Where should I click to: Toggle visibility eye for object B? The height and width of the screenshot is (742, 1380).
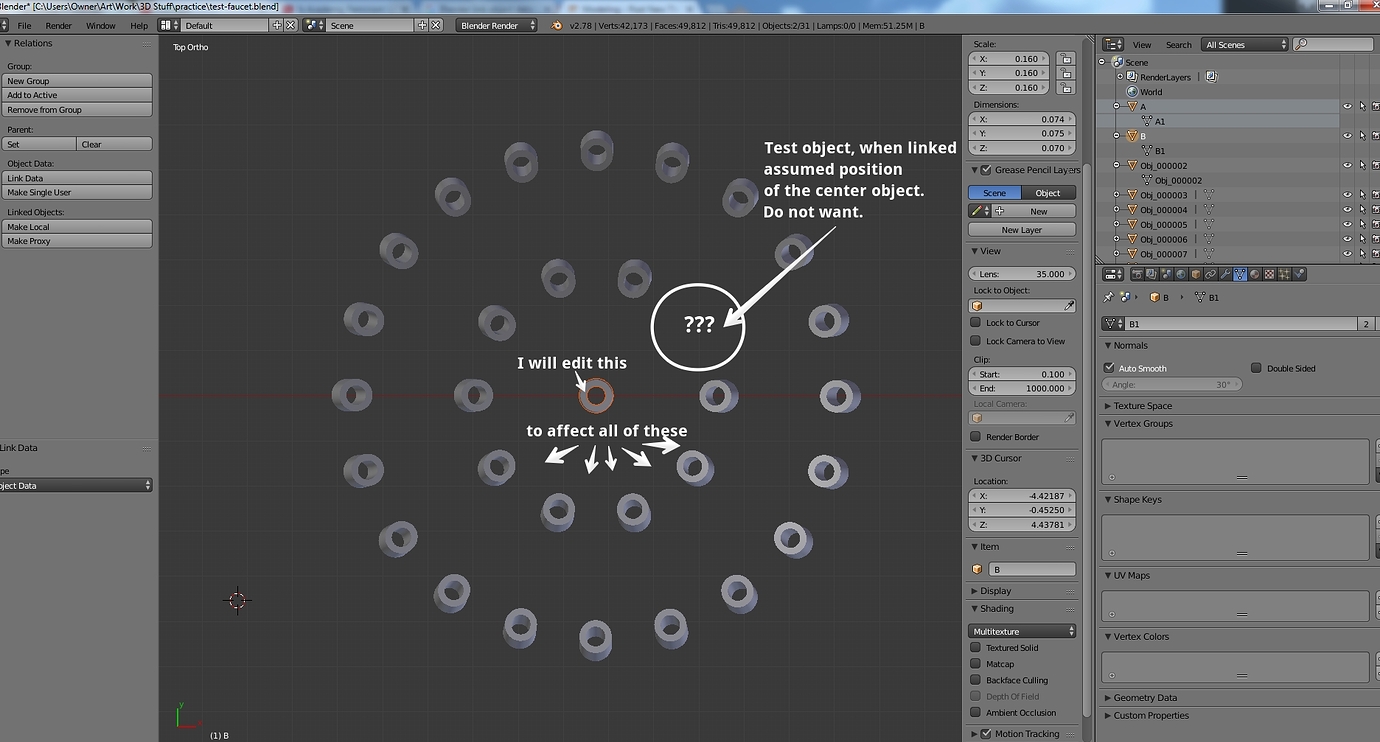pyautogui.click(x=1347, y=136)
